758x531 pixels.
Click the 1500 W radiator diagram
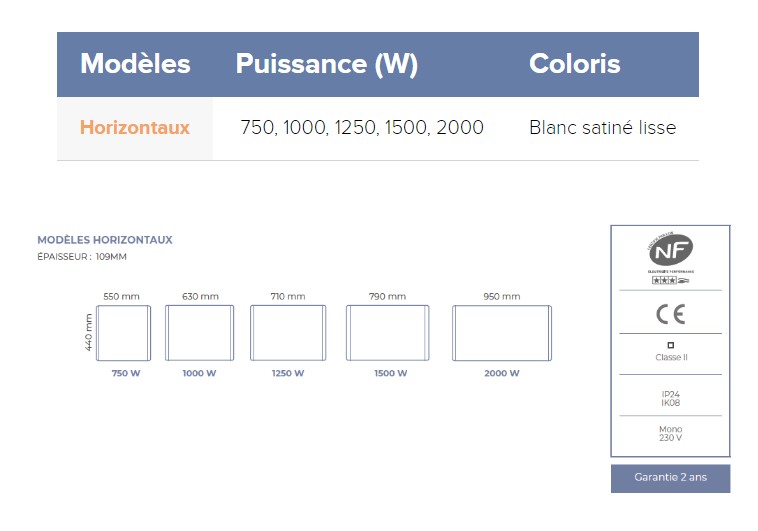pos(388,333)
